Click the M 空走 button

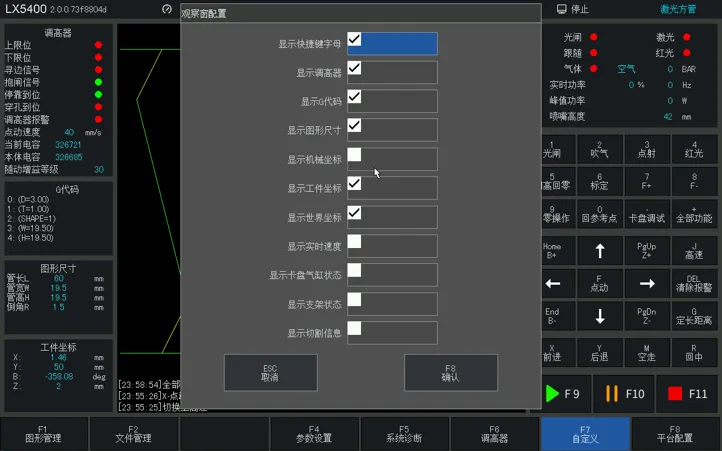click(647, 352)
